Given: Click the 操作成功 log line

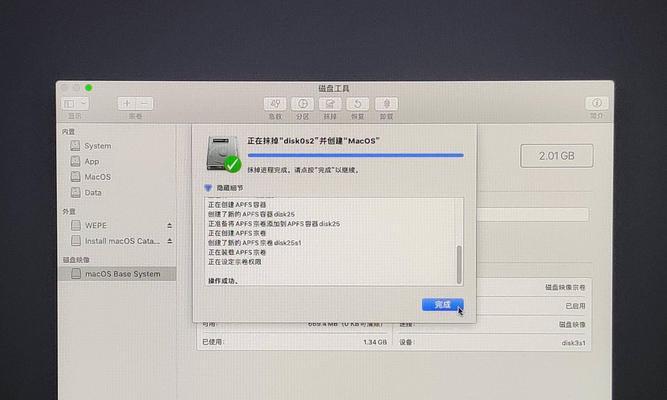Looking at the screenshot, I should point(223,281).
